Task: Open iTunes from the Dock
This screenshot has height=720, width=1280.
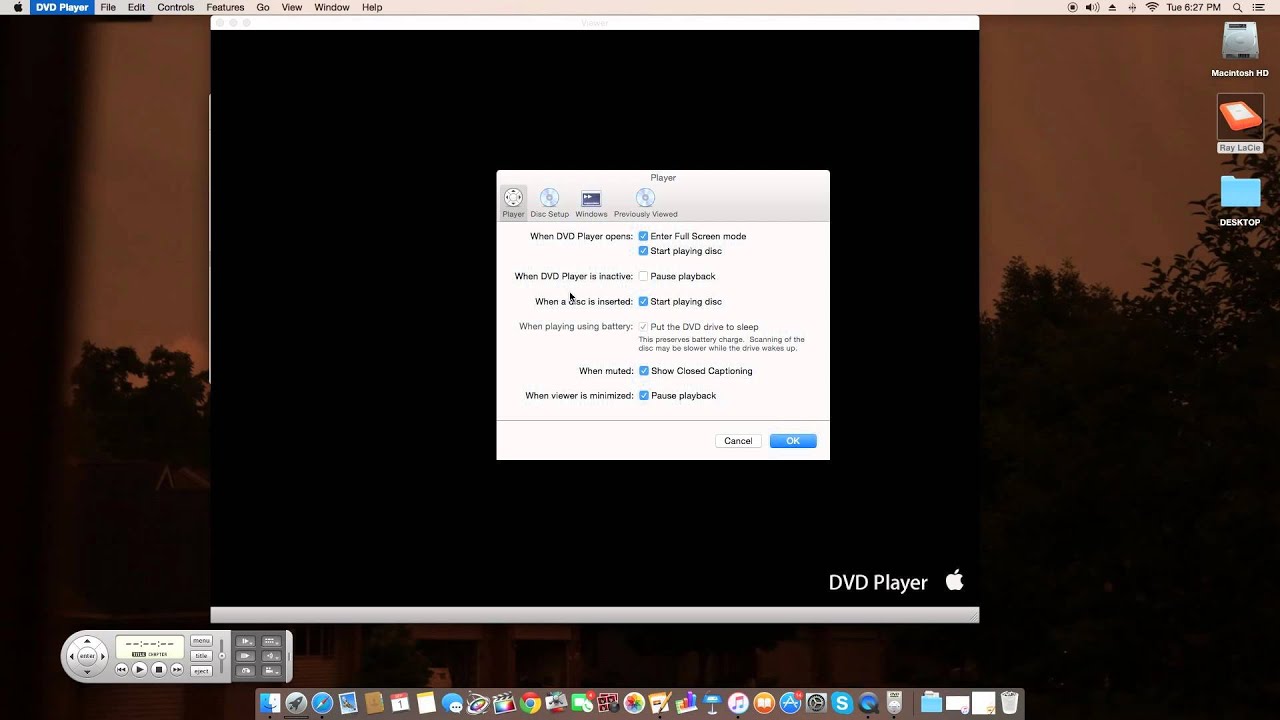Action: tap(738, 703)
